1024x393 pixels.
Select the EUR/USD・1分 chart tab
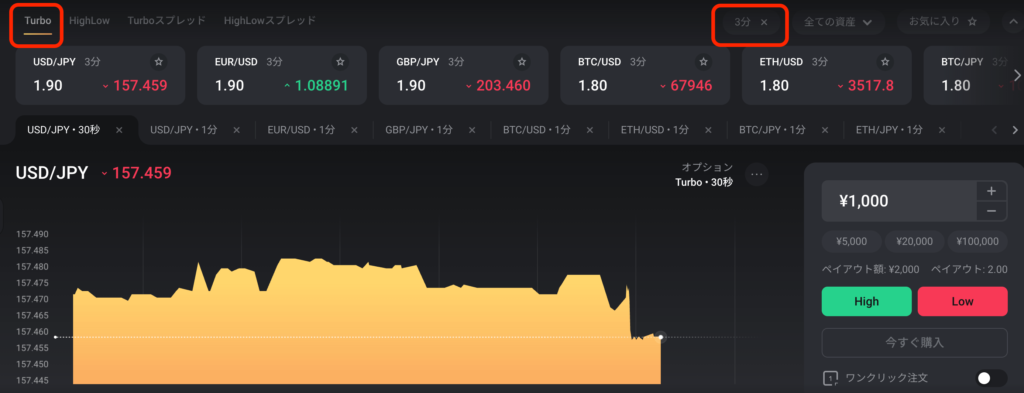(301, 130)
